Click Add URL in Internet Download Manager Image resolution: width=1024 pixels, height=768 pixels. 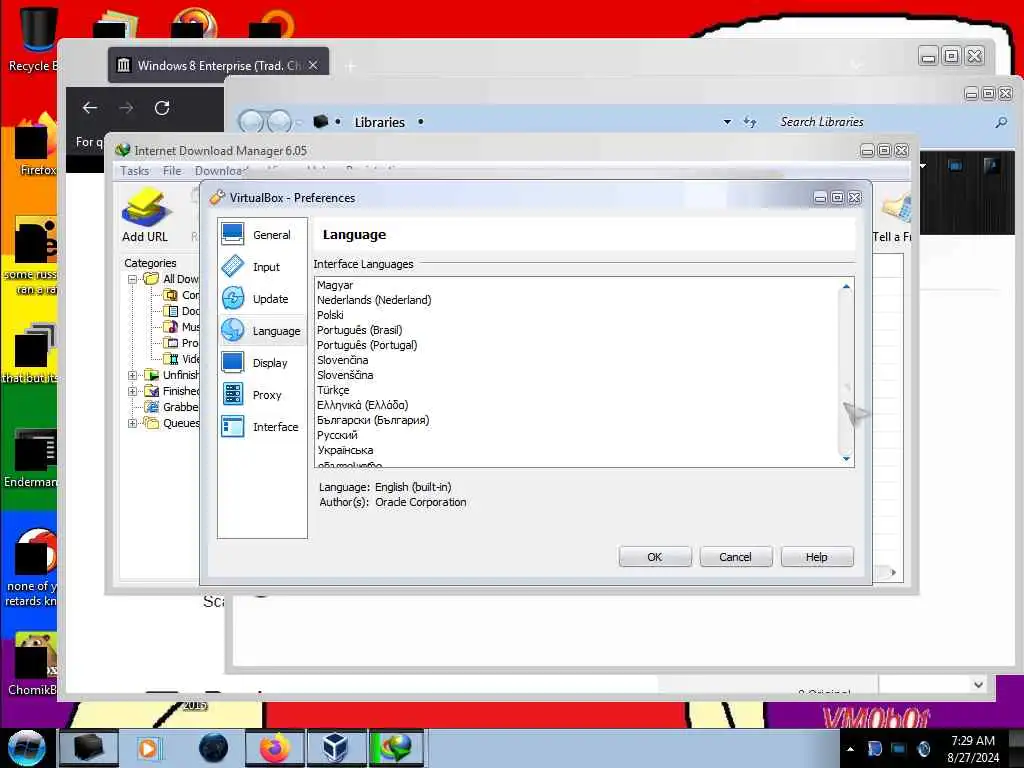pyautogui.click(x=145, y=216)
